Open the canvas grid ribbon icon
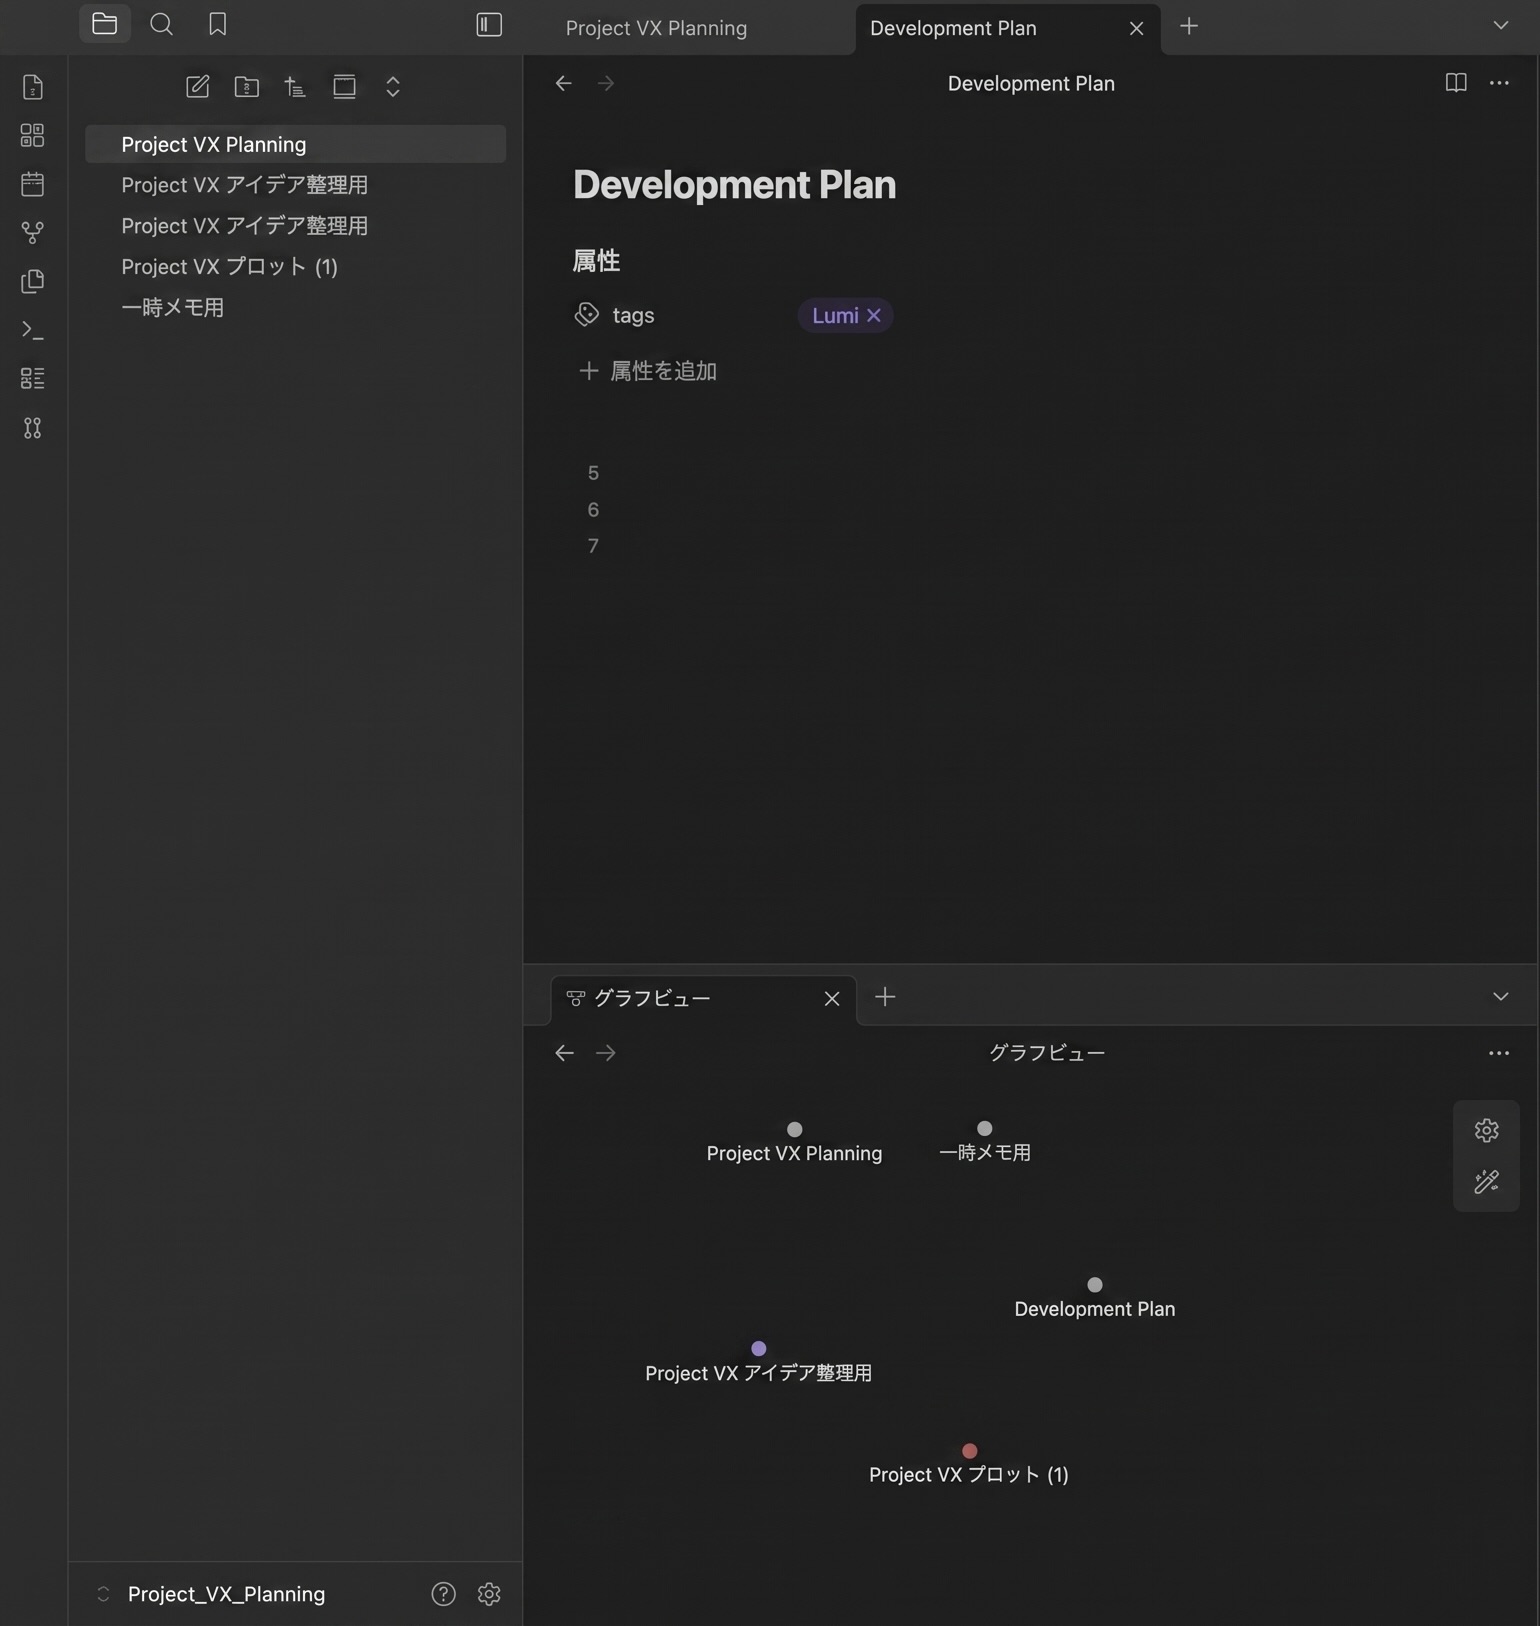This screenshot has width=1540, height=1626. (x=33, y=135)
